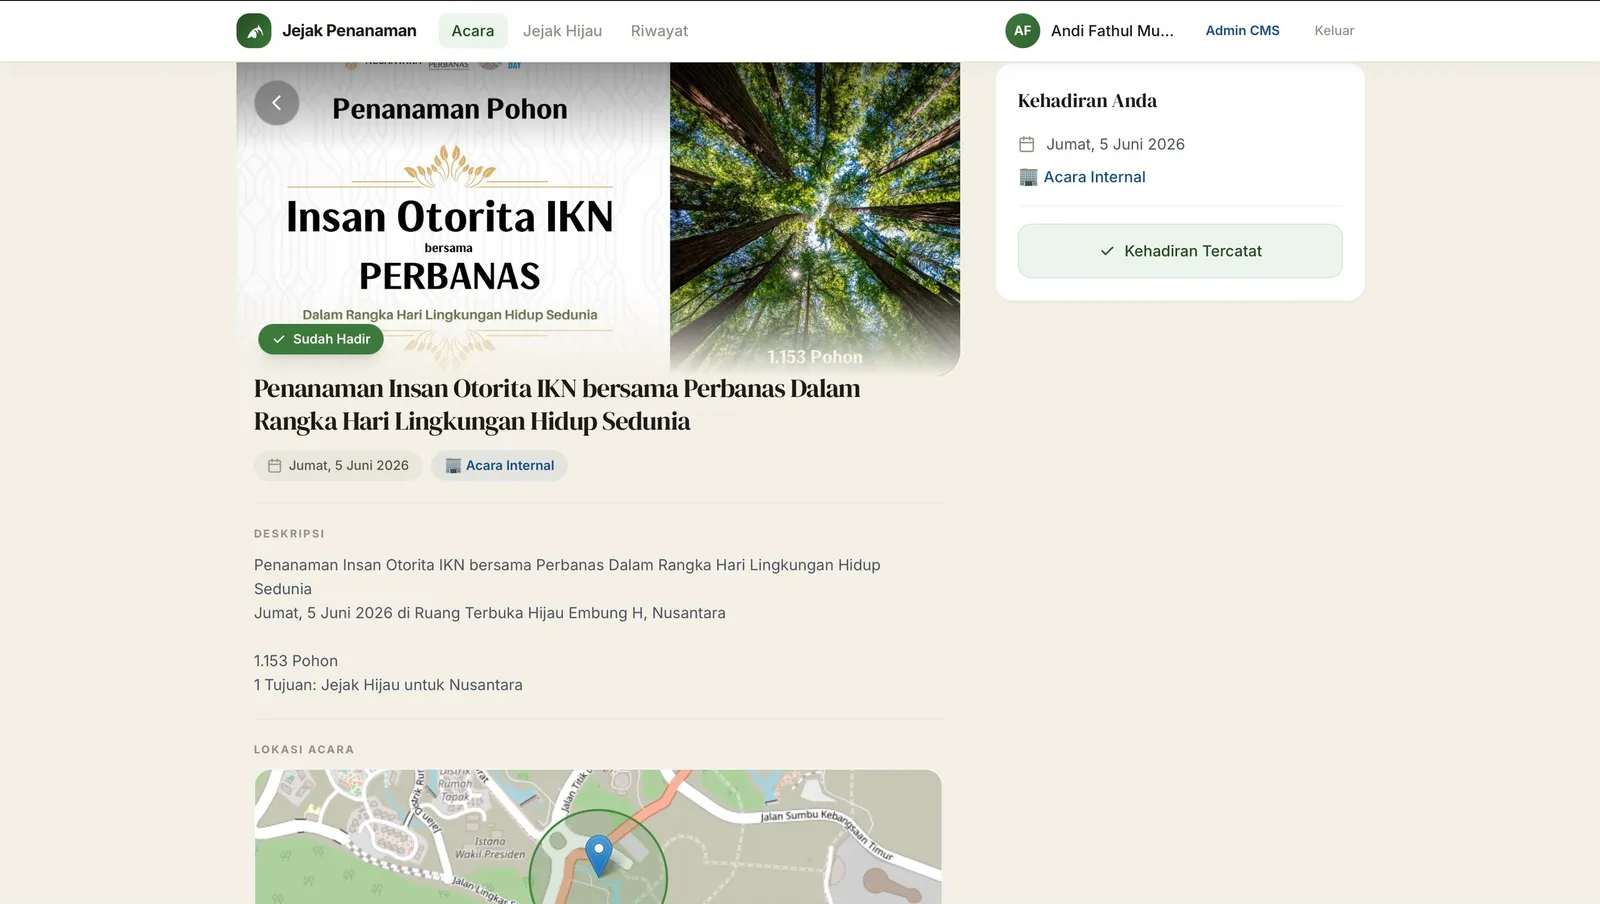Click the checkmark in Kehadiran Tercatat button
The width and height of the screenshot is (1600, 904).
tap(1107, 251)
